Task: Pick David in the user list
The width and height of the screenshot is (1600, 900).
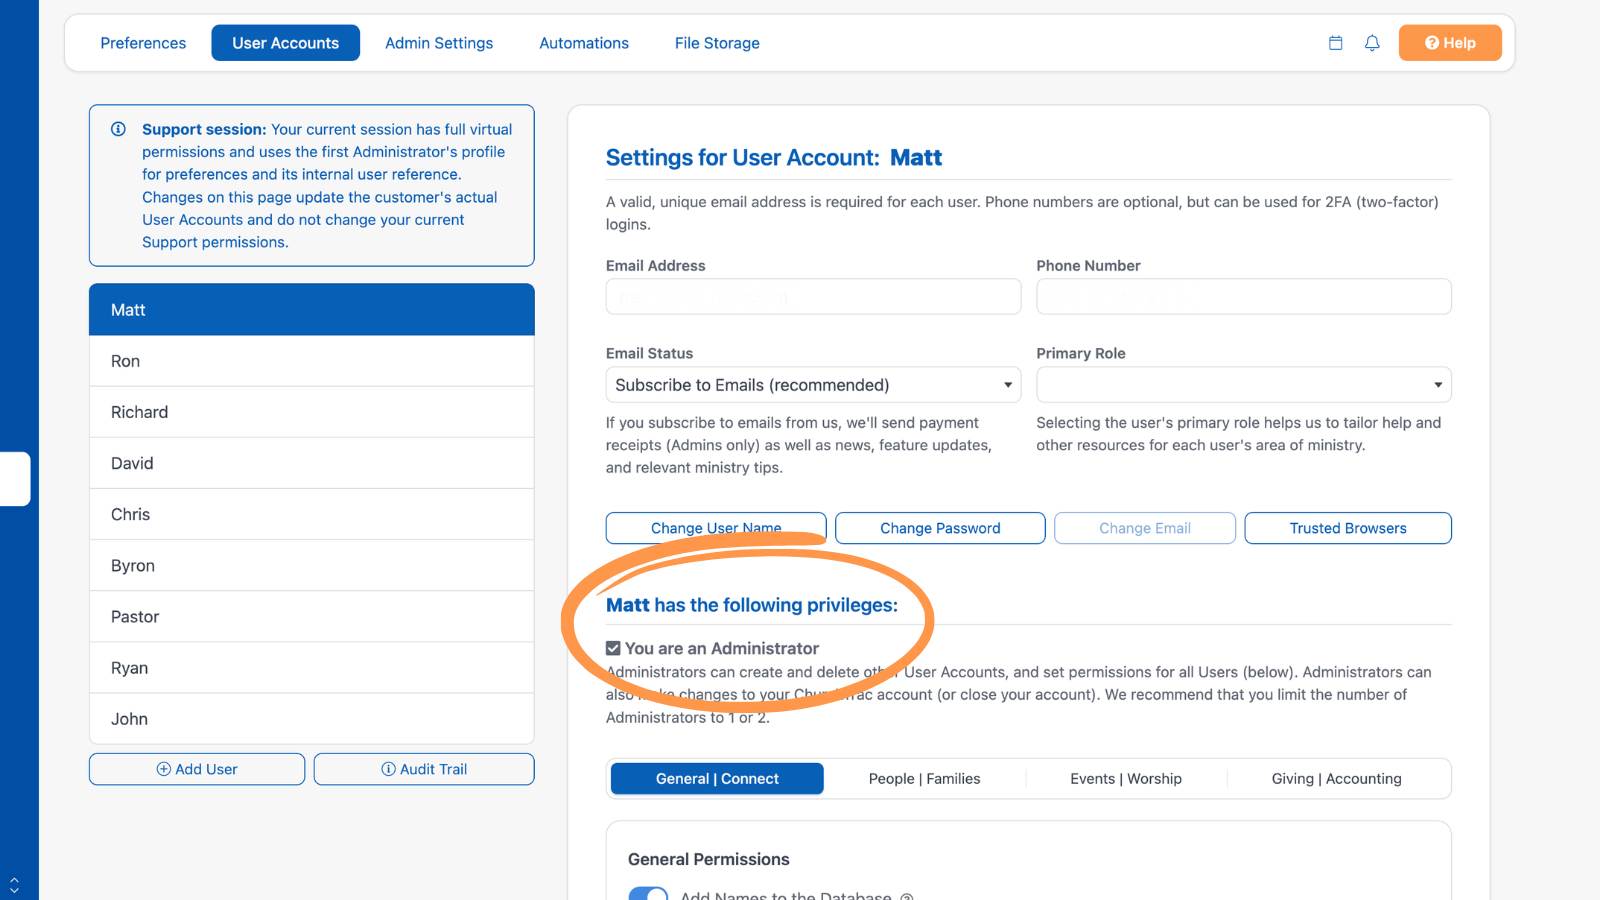Action: (312, 463)
